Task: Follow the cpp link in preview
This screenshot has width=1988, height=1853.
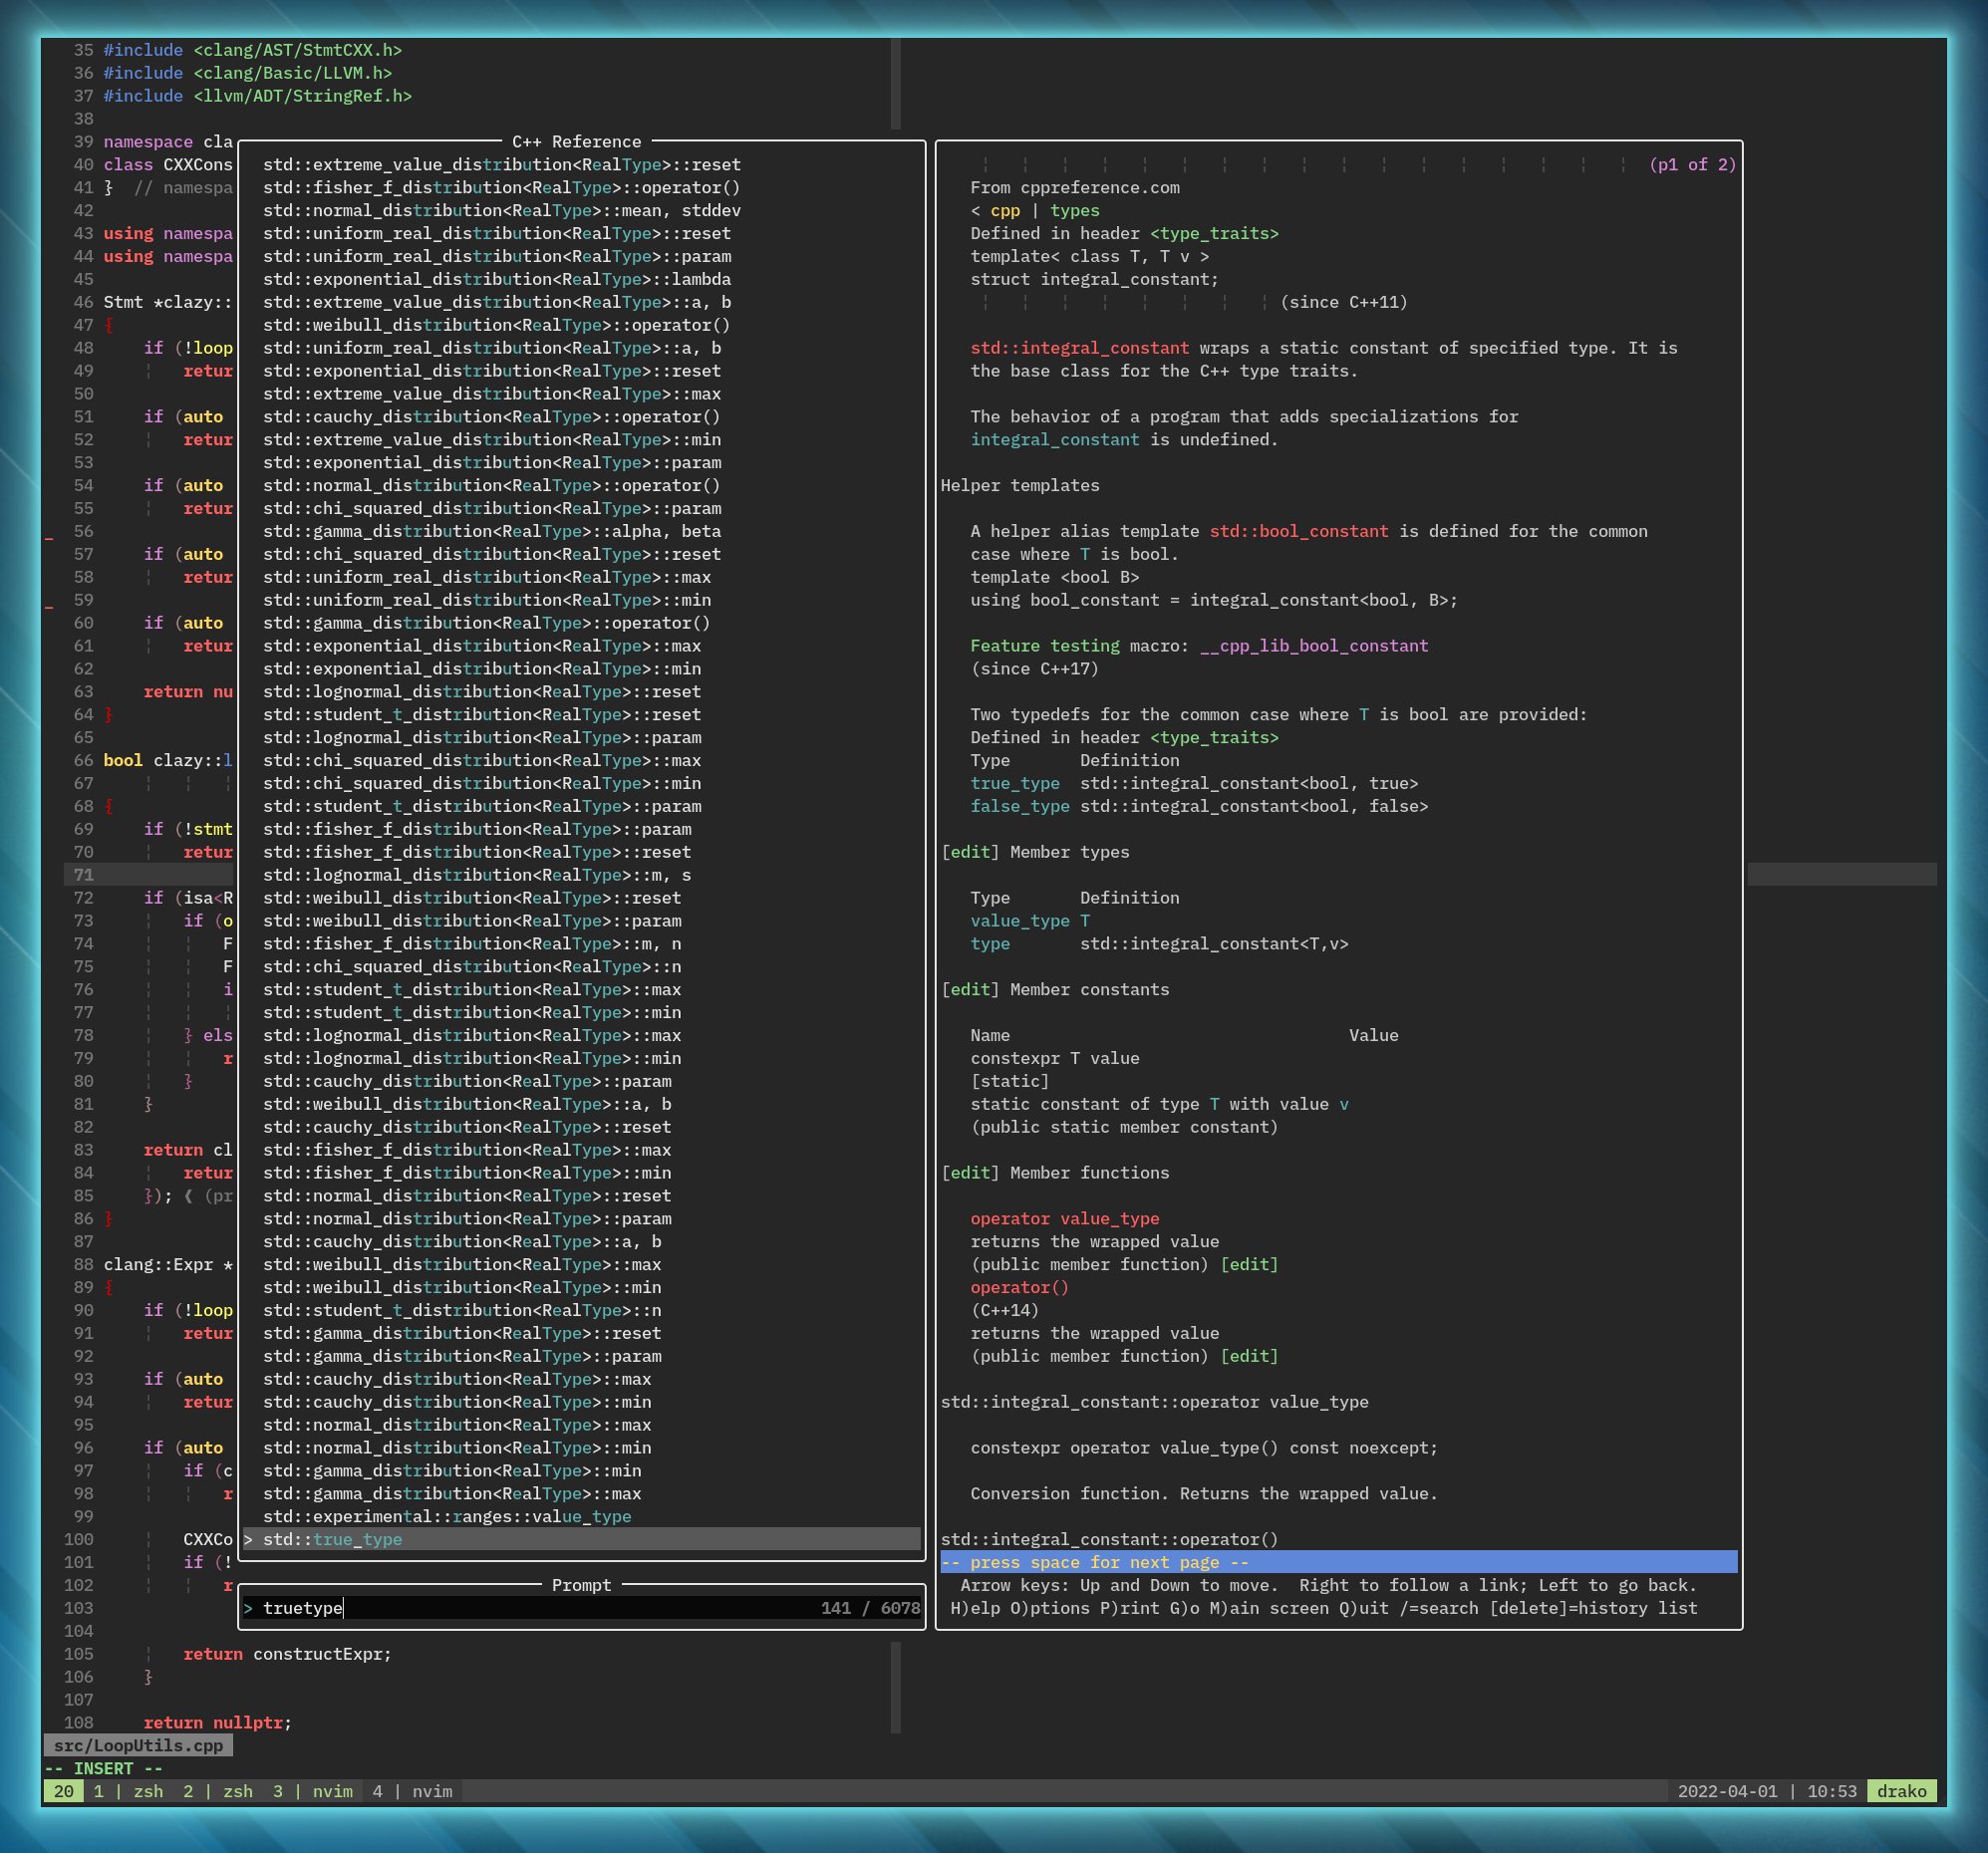Action: (x=1005, y=210)
